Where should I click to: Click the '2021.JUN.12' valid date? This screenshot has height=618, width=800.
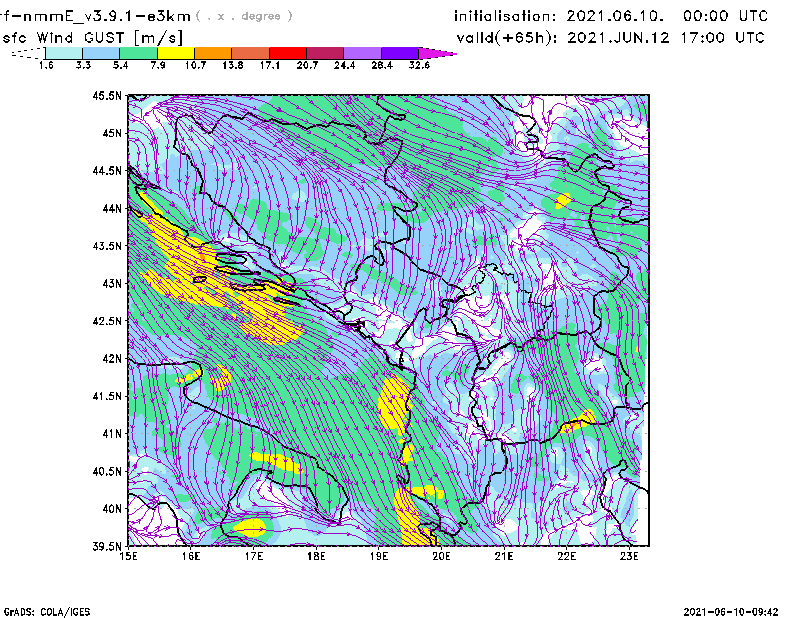[618, 38]
